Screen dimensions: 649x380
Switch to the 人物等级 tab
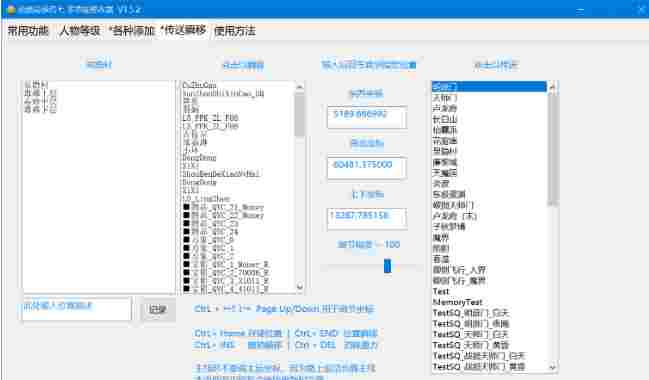tap(80, 31)
